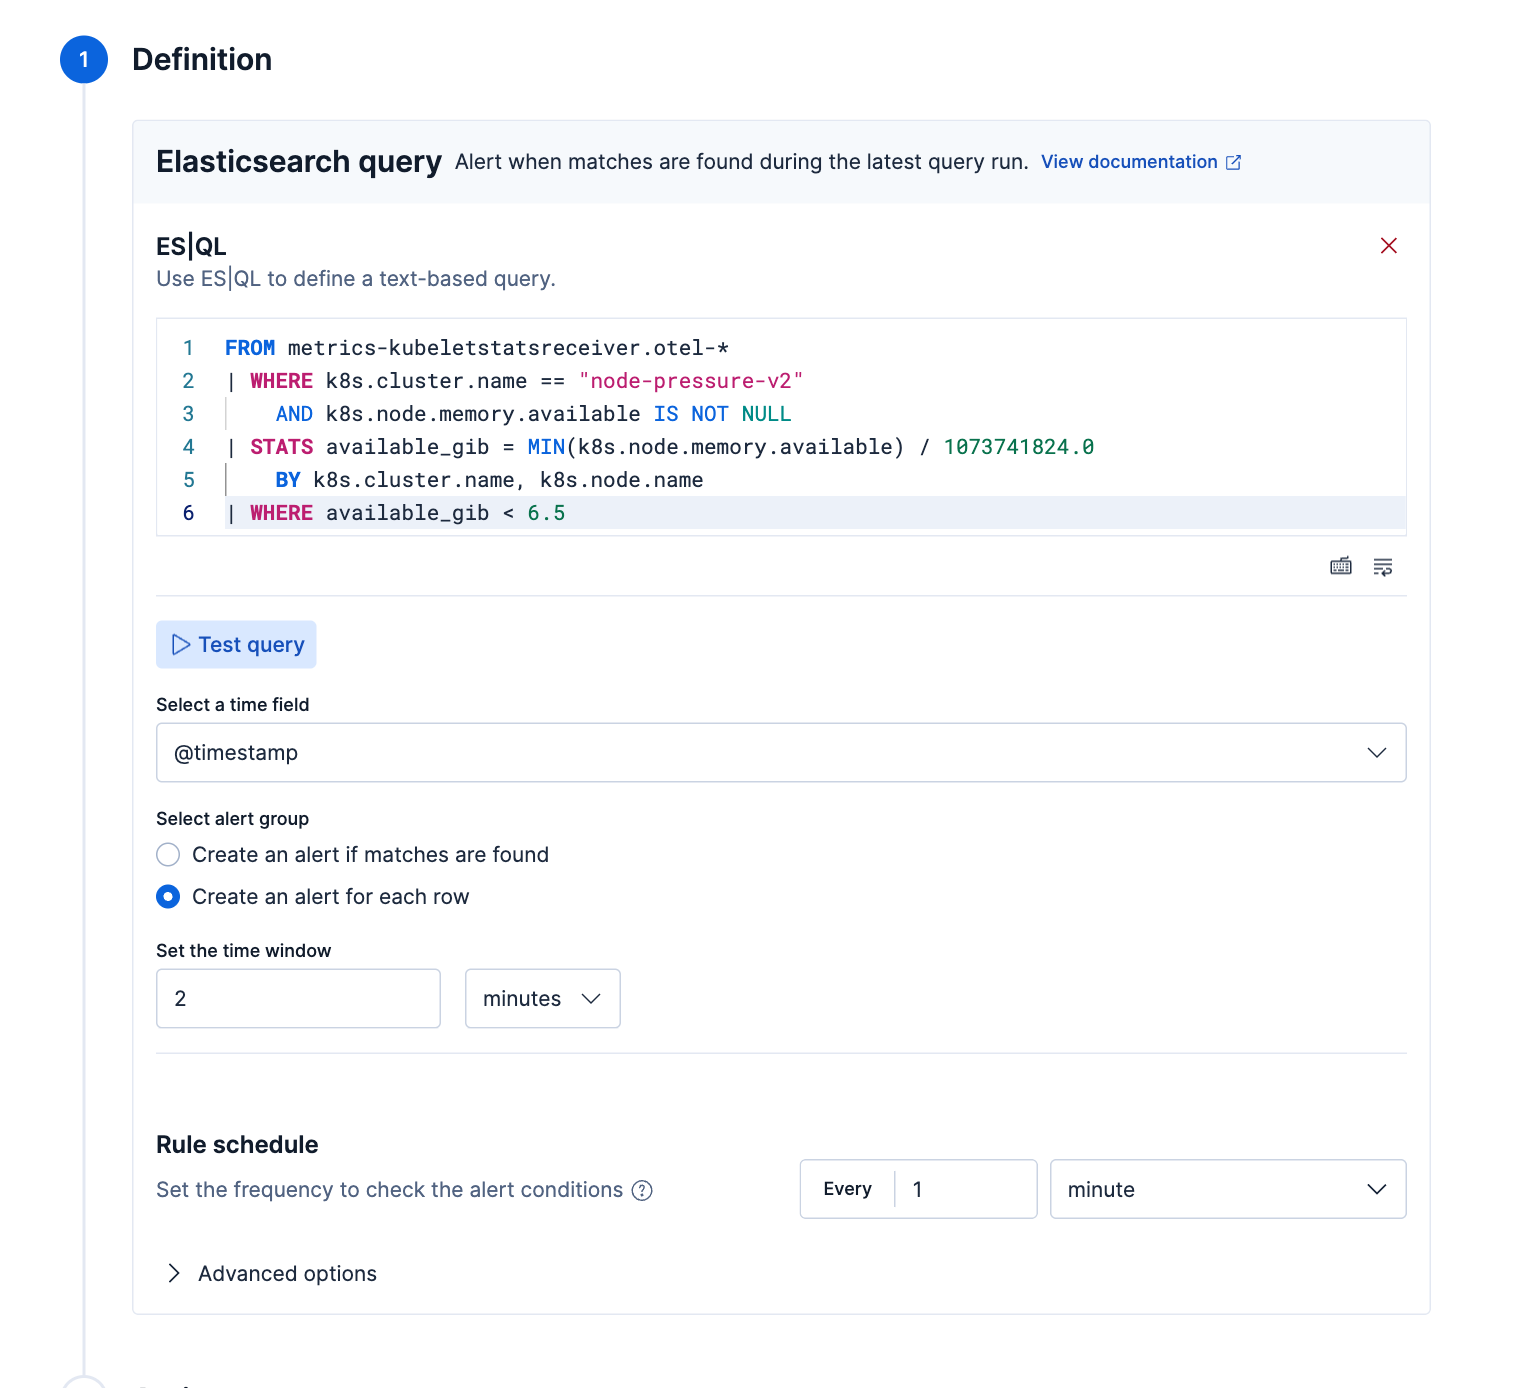Click the BY k8s.cluster.name line
This screenshot has height=1388, width=1515.
489,480
